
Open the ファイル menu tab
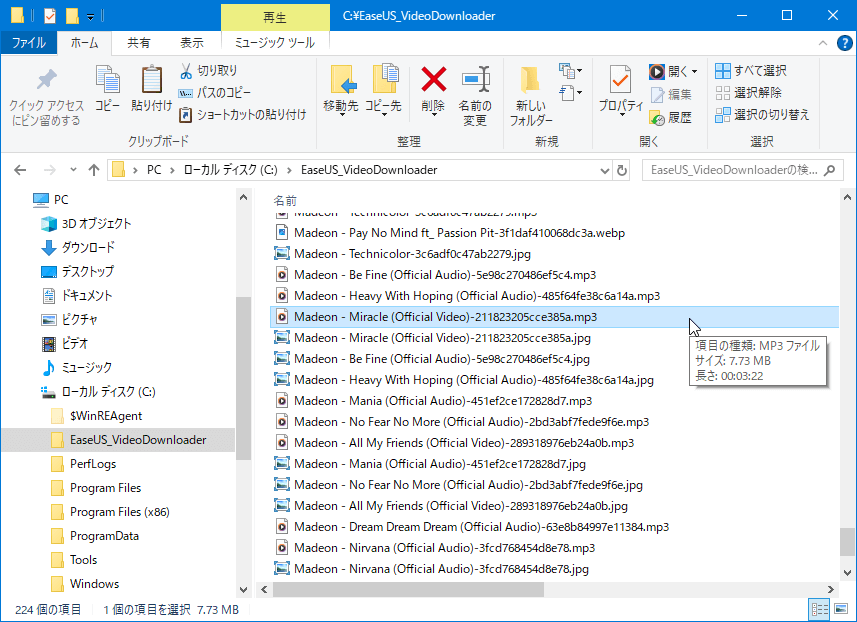(x=28, y=43)
